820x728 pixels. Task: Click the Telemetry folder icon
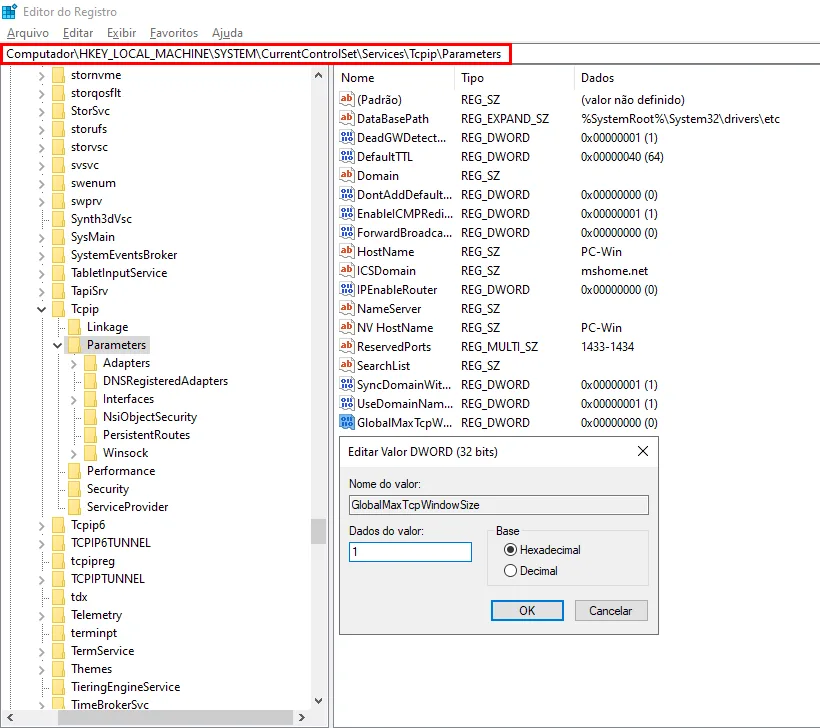click(x=59, y=615)
